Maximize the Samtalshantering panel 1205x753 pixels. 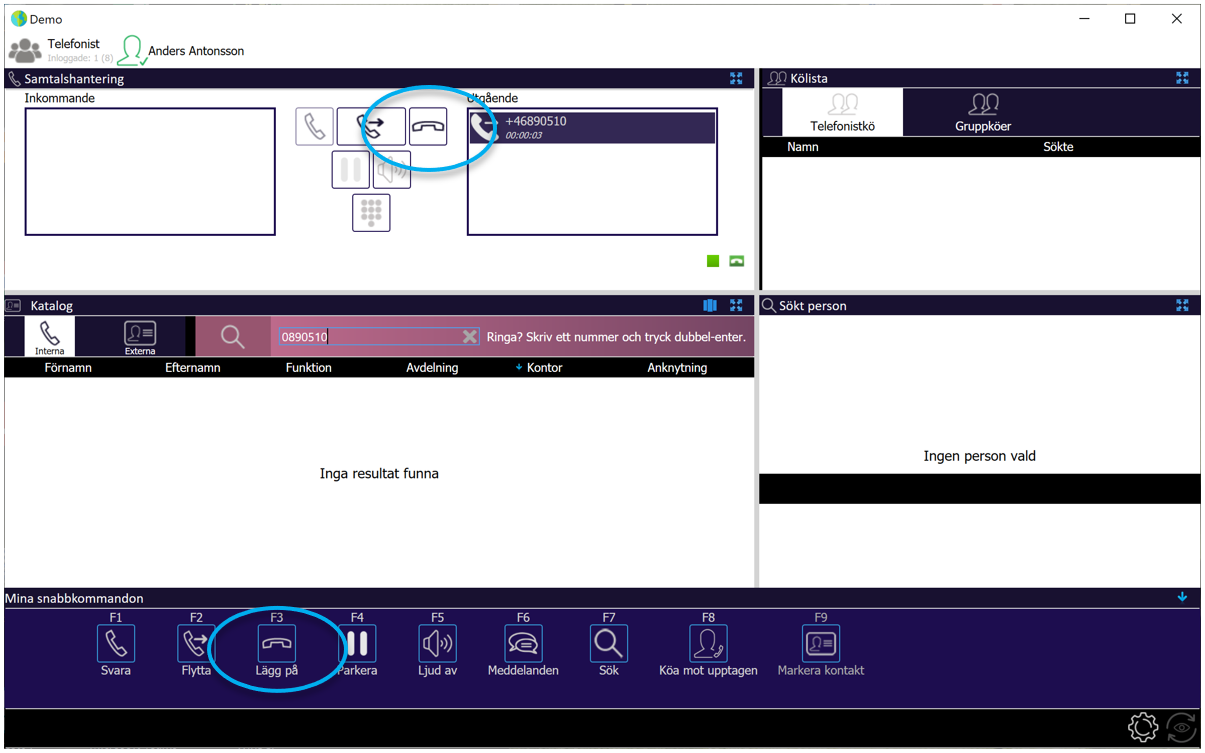point(736,78)
